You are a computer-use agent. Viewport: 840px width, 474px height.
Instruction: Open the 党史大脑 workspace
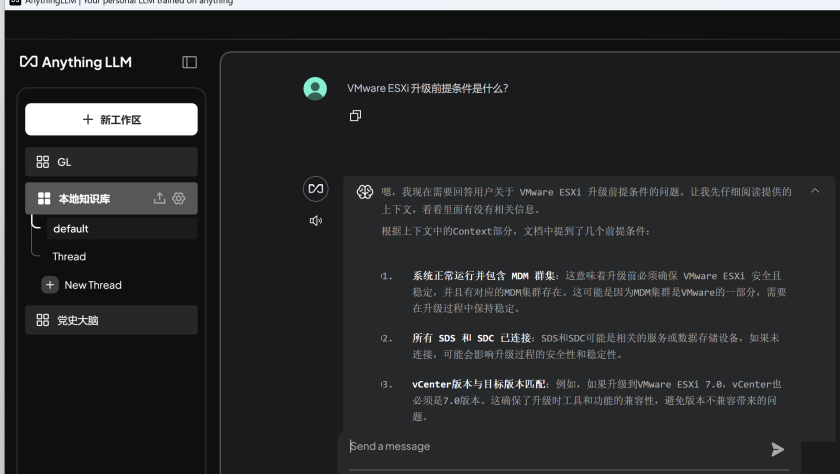click(x=111, y=320)
